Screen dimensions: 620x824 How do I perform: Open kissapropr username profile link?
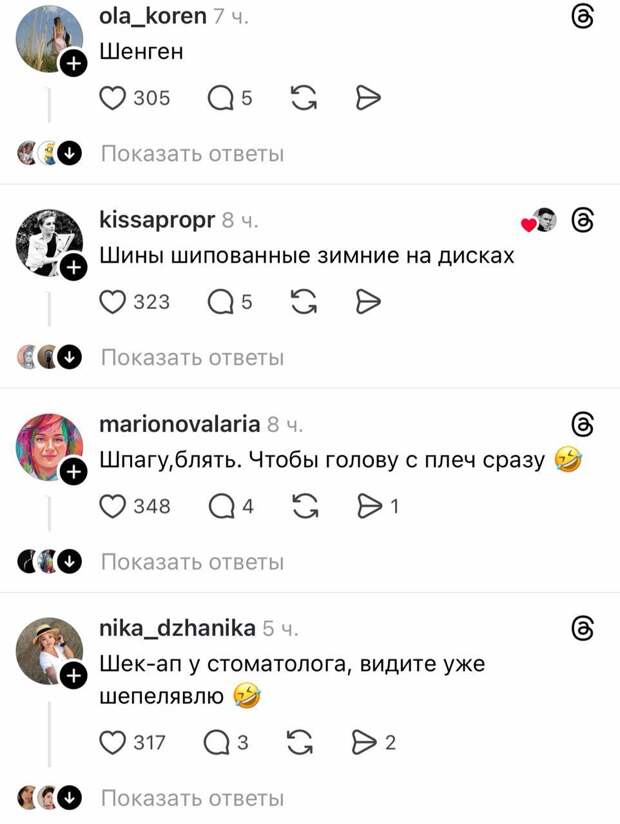157,220
